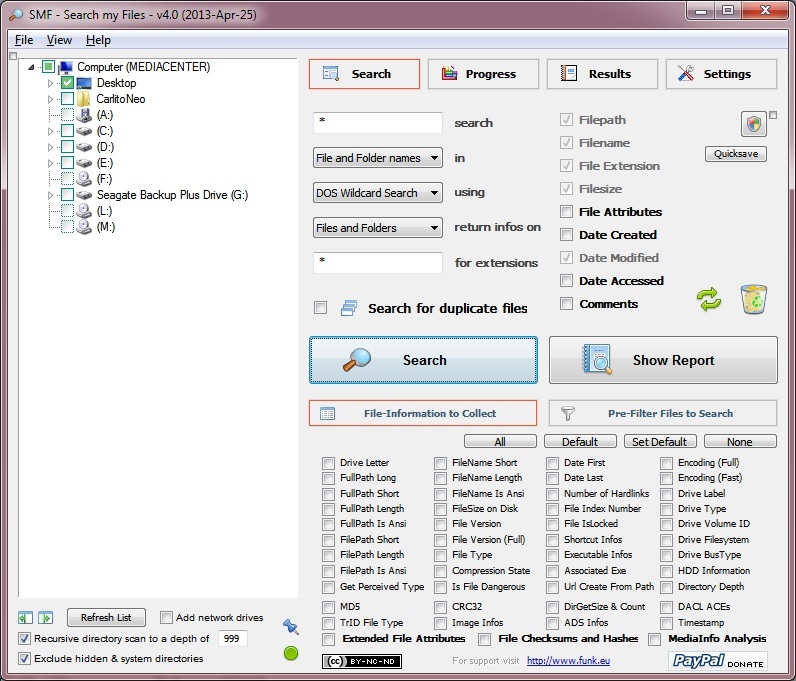The image size is (796, 681).
Task: Collapse the Computer (MEDIACENTER) node
Action: [31, 67]
